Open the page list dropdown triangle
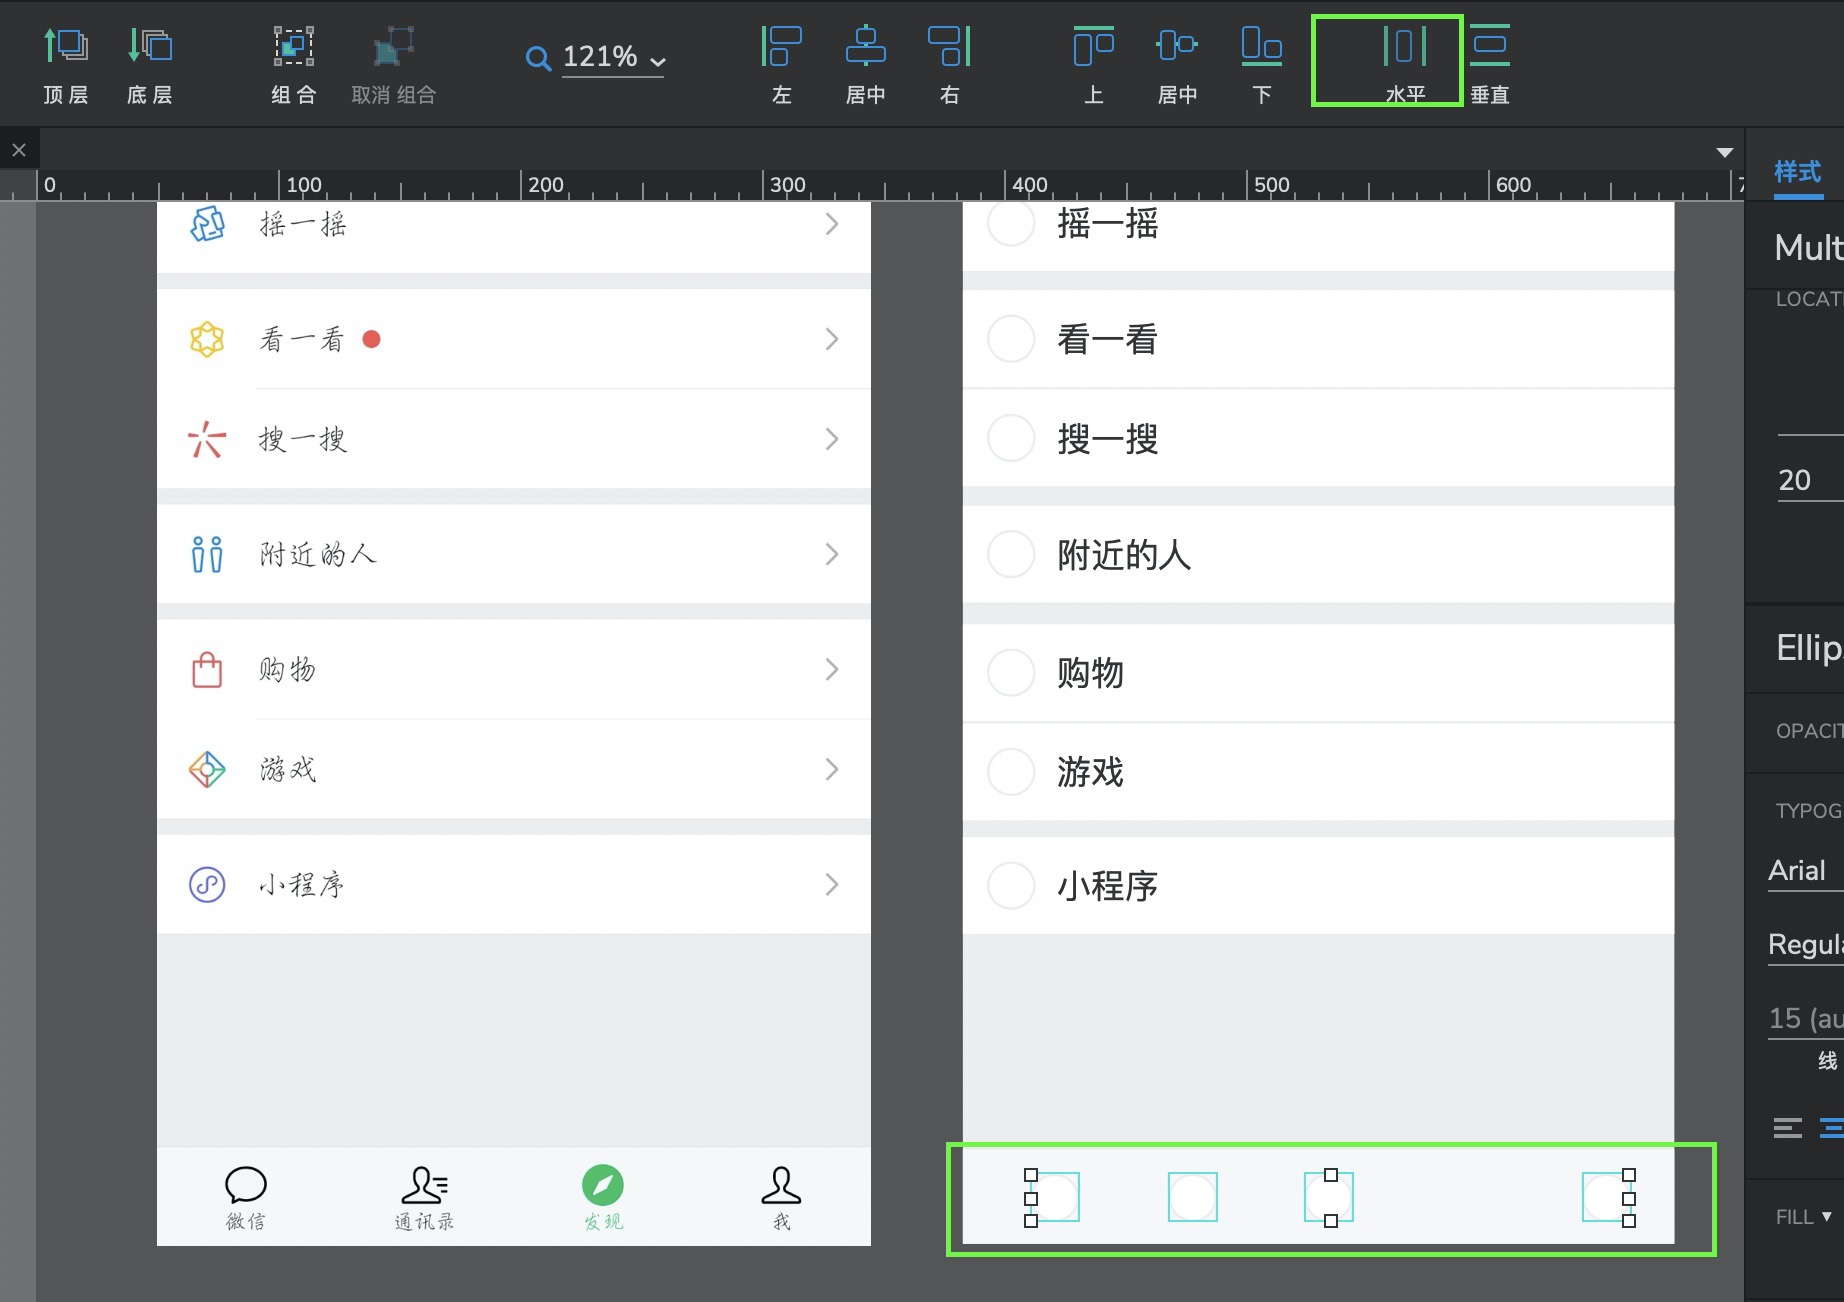Screen dimensions: 1844x1302 click(1724, 153)
